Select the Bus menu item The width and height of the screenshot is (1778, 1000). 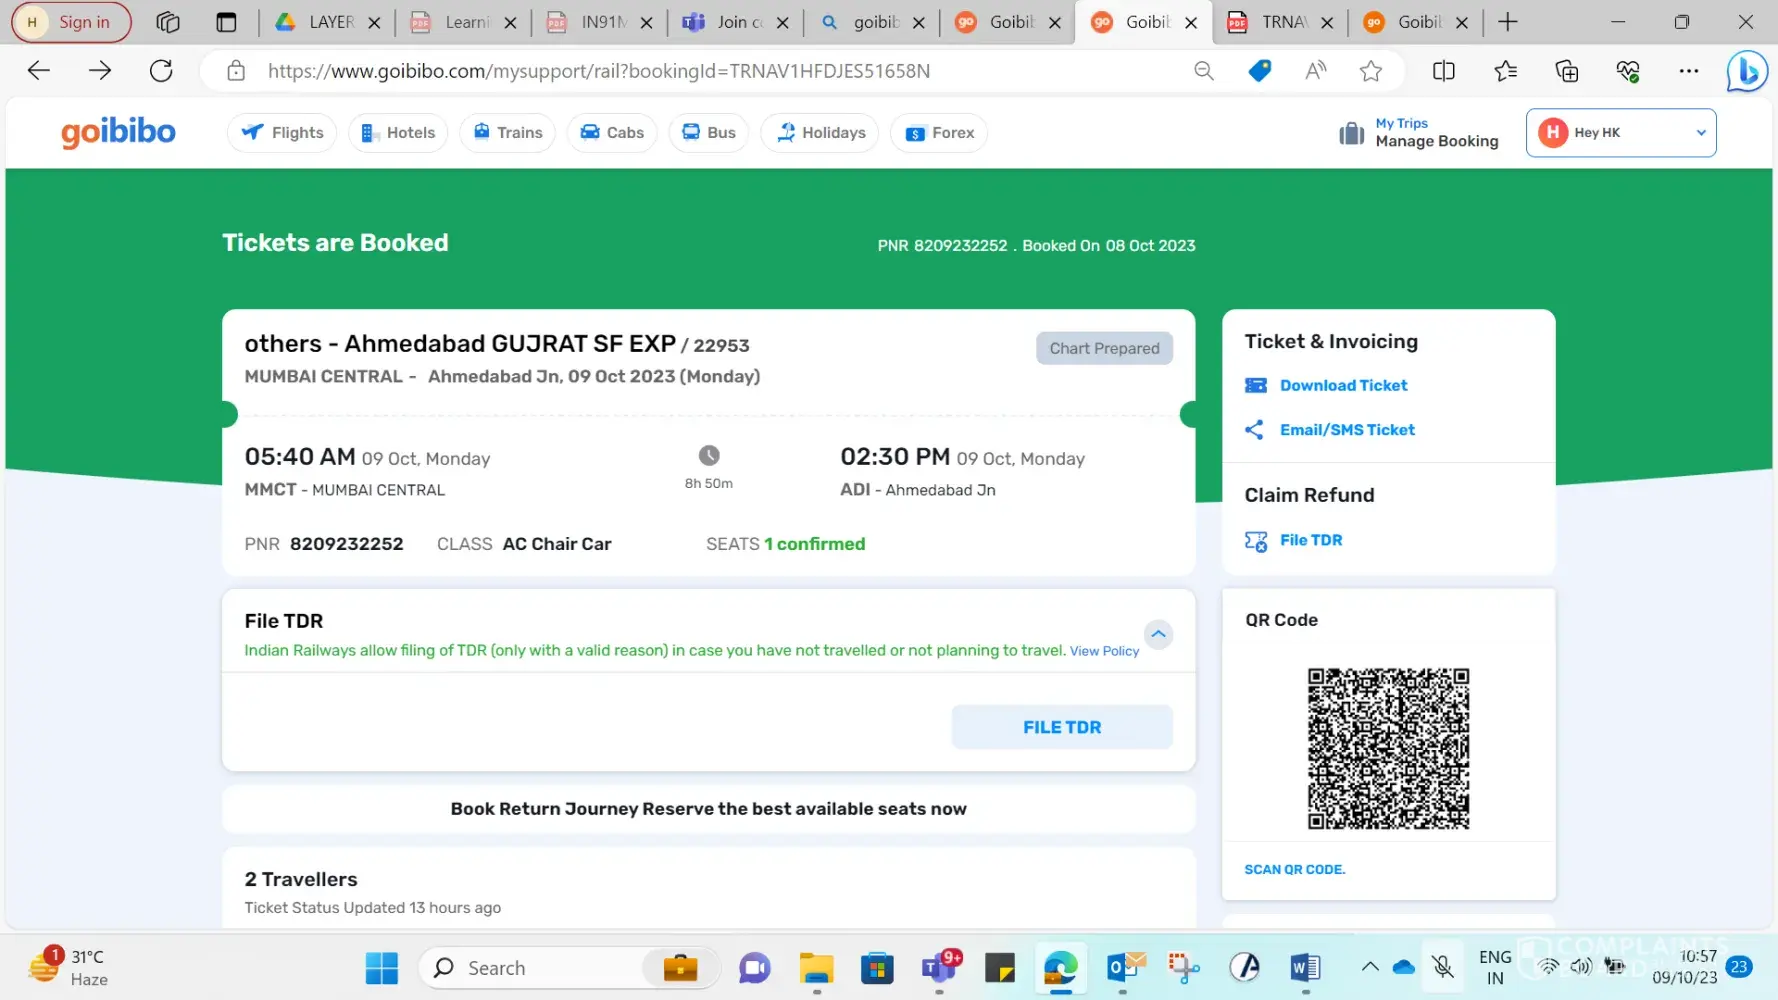click(709, 133)
